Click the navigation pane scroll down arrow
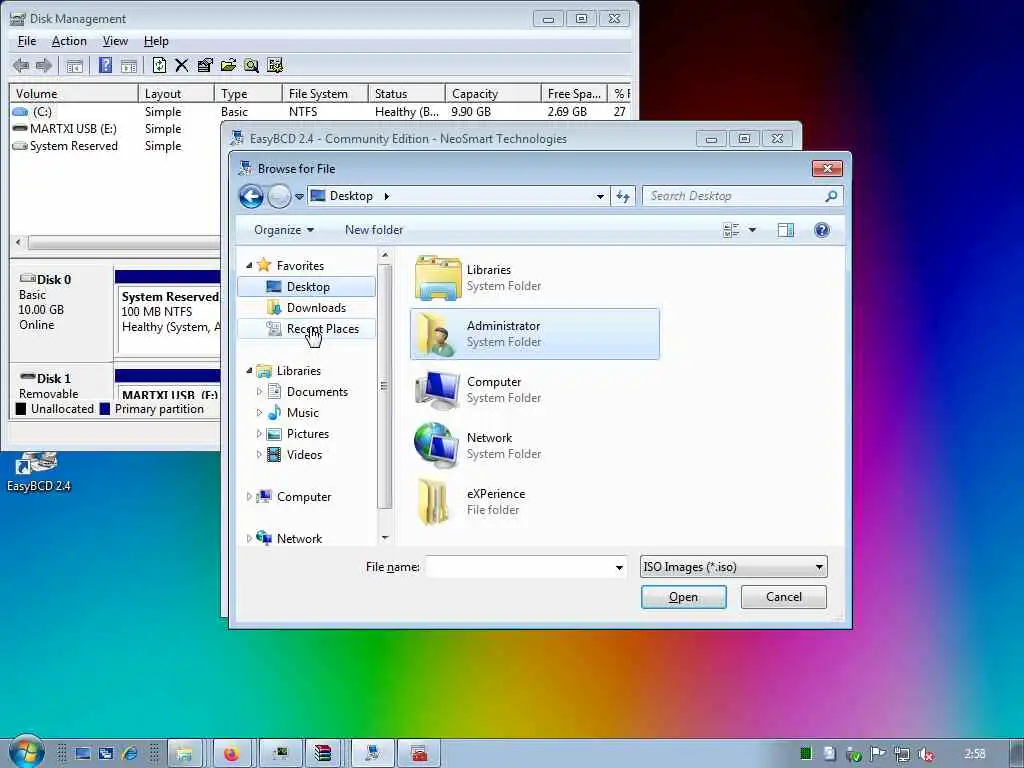Image resolution: width=1024 pixels, height=768 pixels. pos(385,537)
